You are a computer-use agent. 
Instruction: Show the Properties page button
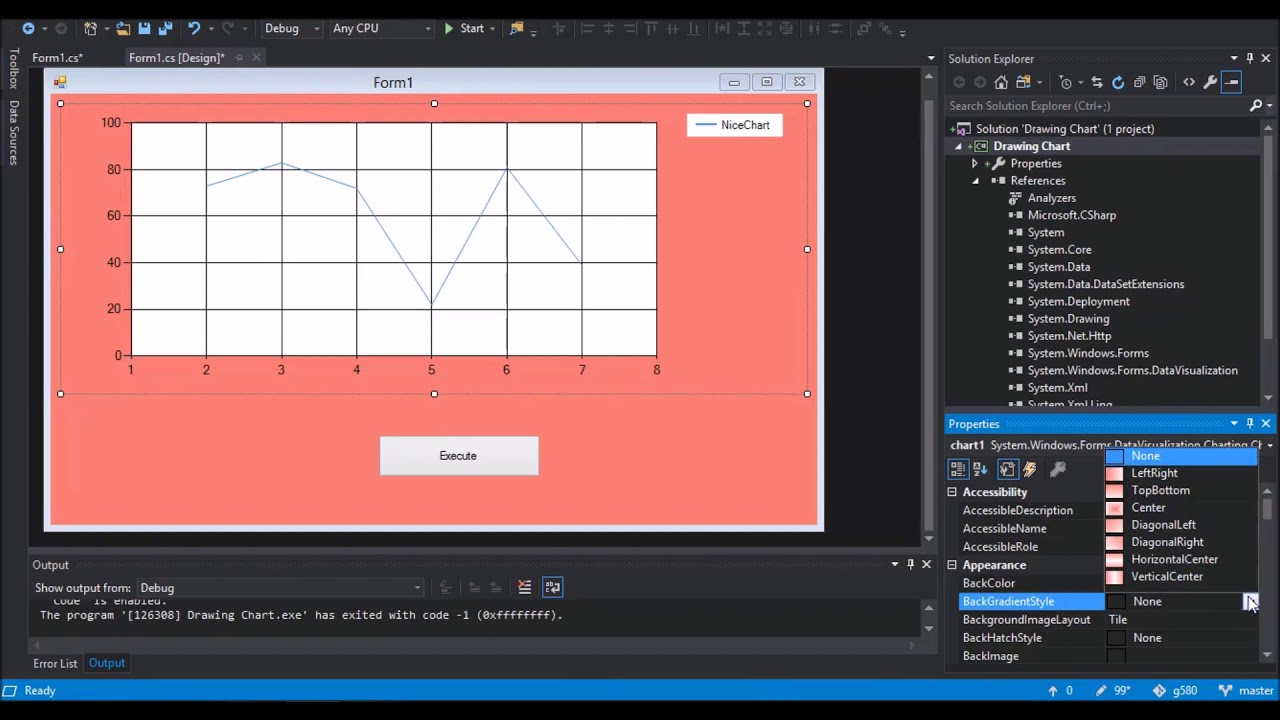click(x=1007, y=469)
